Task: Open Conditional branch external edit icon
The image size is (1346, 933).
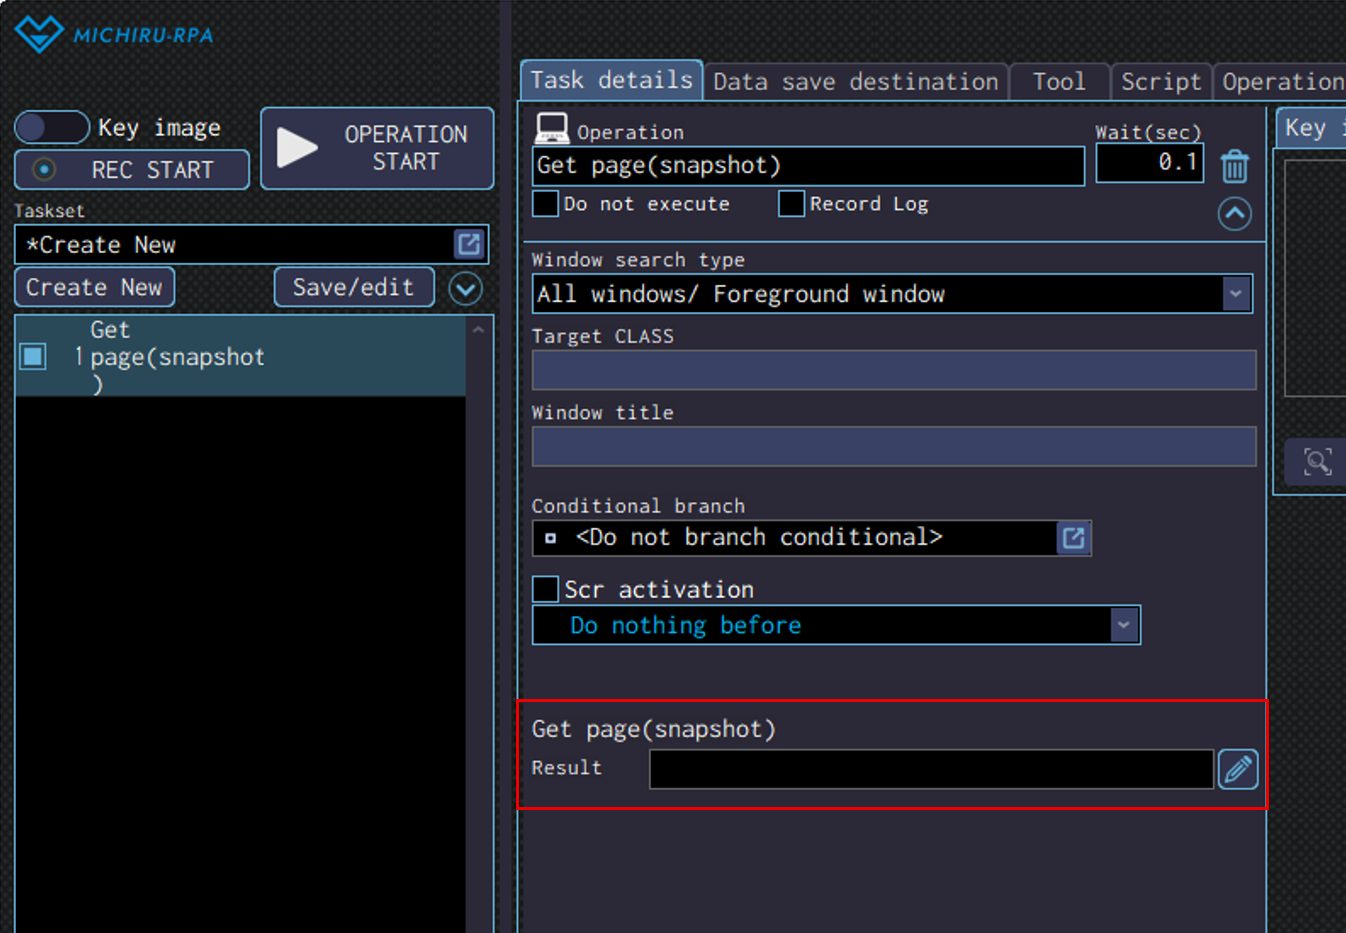Action: (1073, 538)
